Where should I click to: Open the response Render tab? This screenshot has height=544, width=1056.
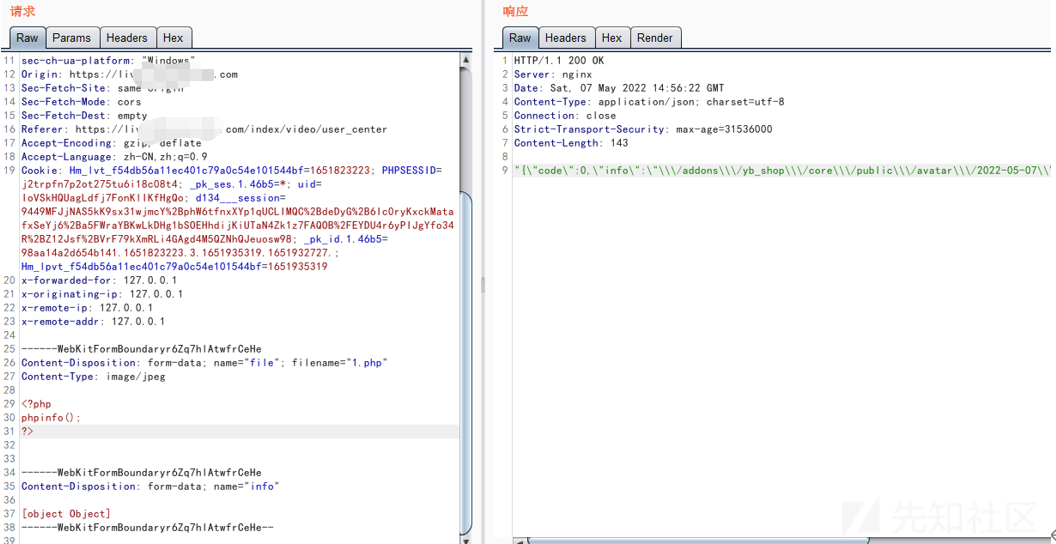coord(655,38)
